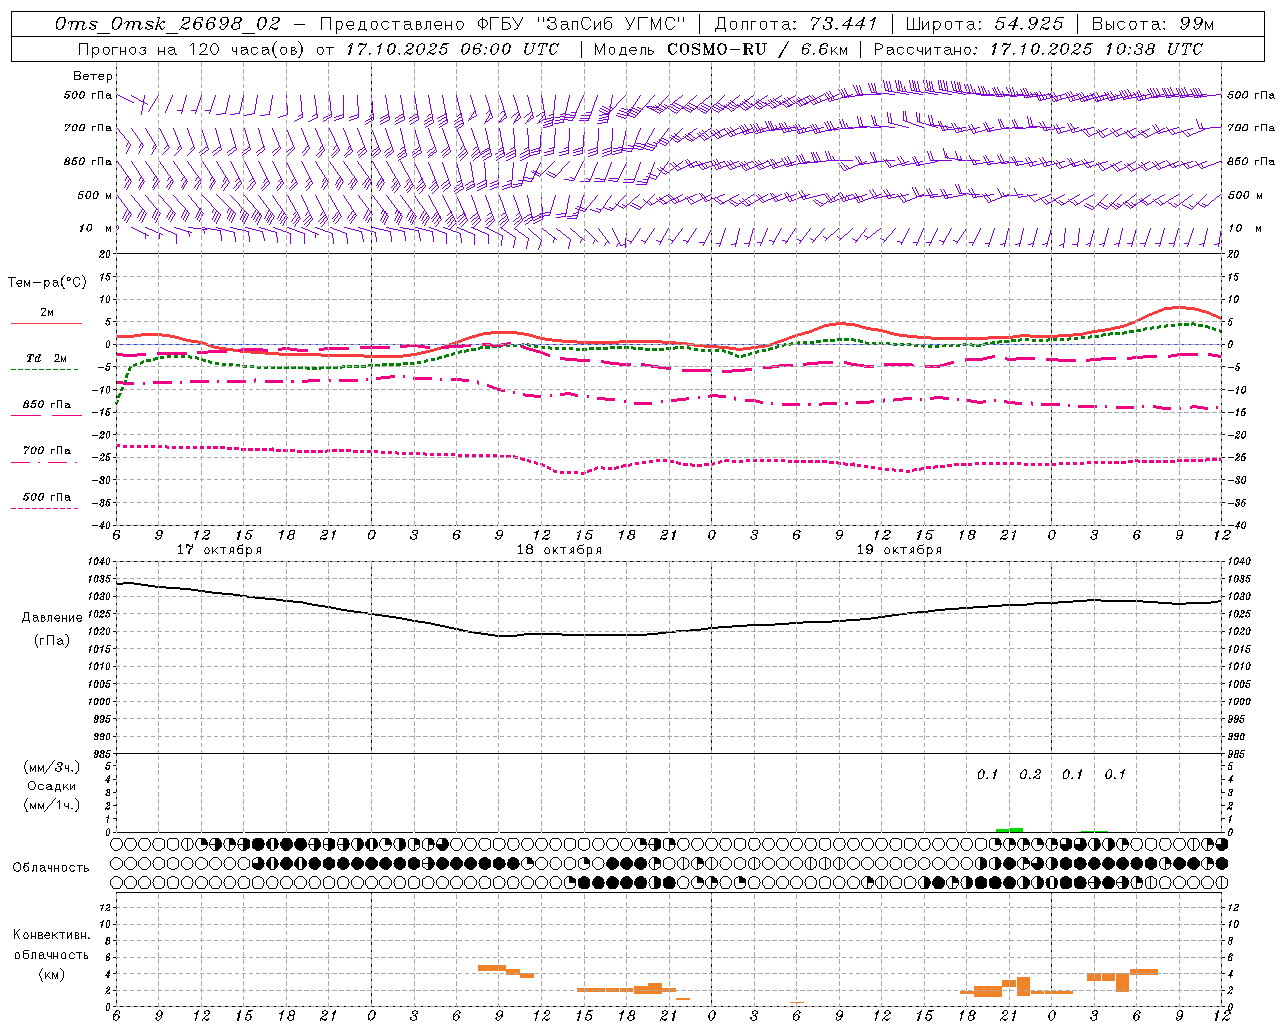Image resolution: width=1280 pixels, height=1024 pixels.
Task: Click the (мм/1ч.) precipitation unit label
Action: pyautogui.click(x=51, y=805)
